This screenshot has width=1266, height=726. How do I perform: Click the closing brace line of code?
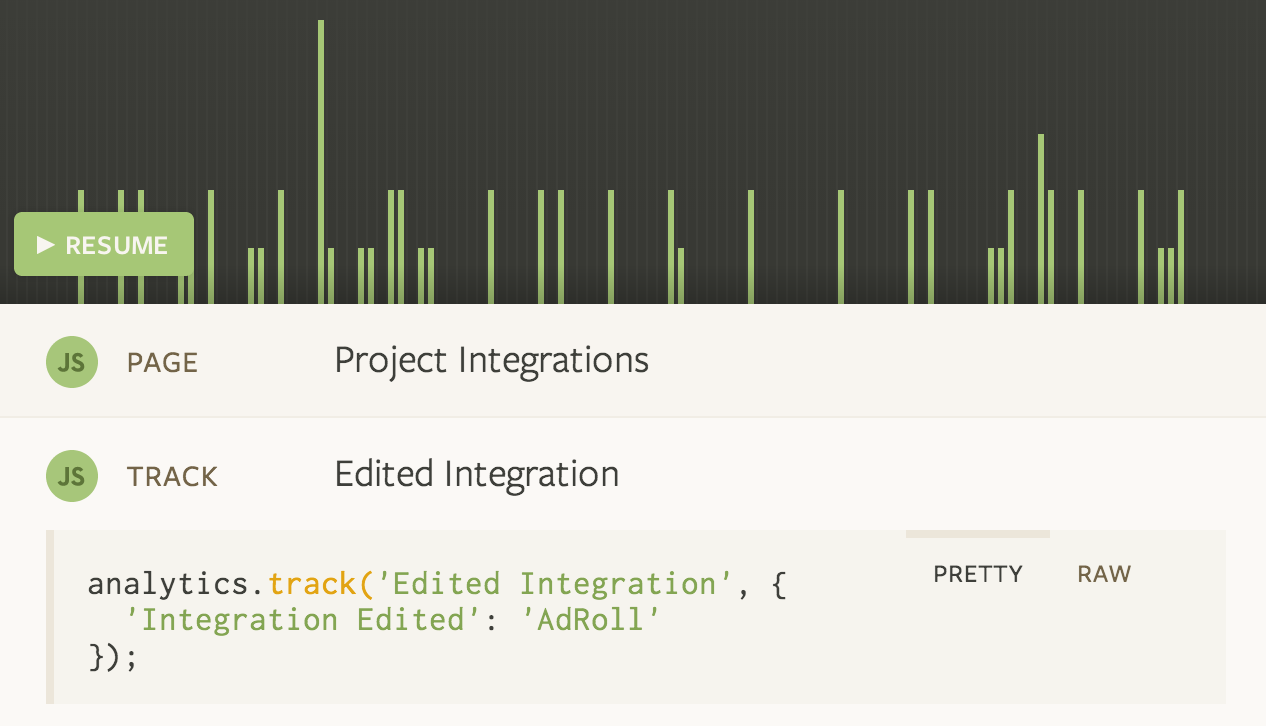click(x=112, y=658)
